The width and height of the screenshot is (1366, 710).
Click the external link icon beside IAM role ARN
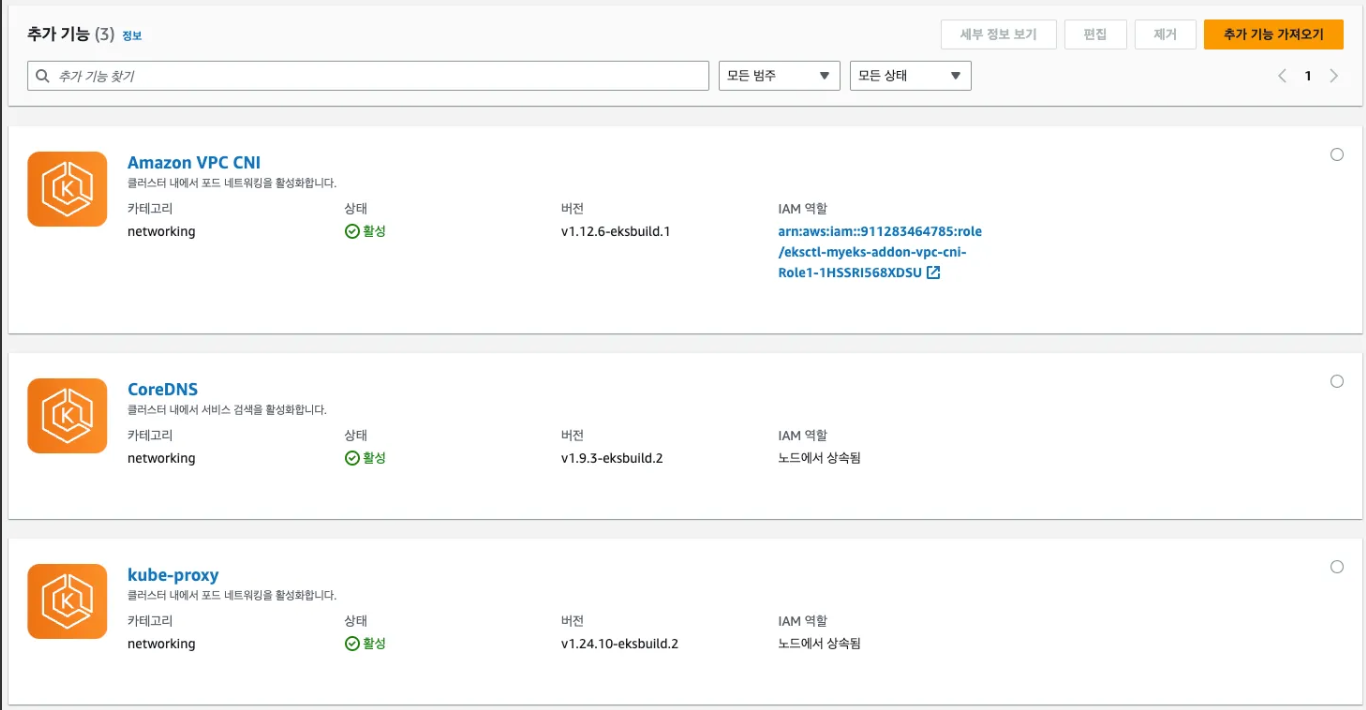(933, 272)
